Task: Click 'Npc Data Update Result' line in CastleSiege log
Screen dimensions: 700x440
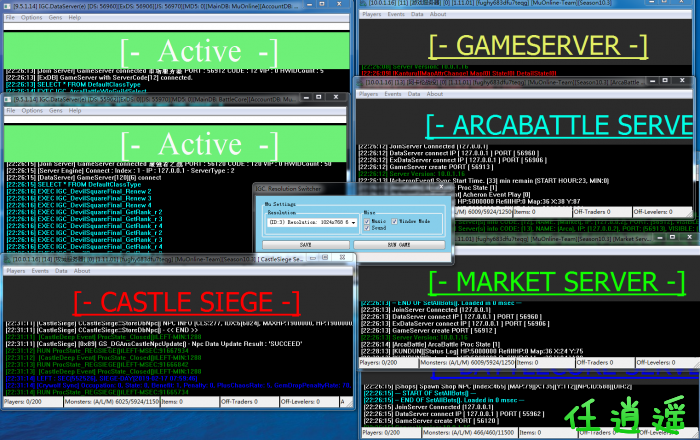Action: [x=154, y=344]
